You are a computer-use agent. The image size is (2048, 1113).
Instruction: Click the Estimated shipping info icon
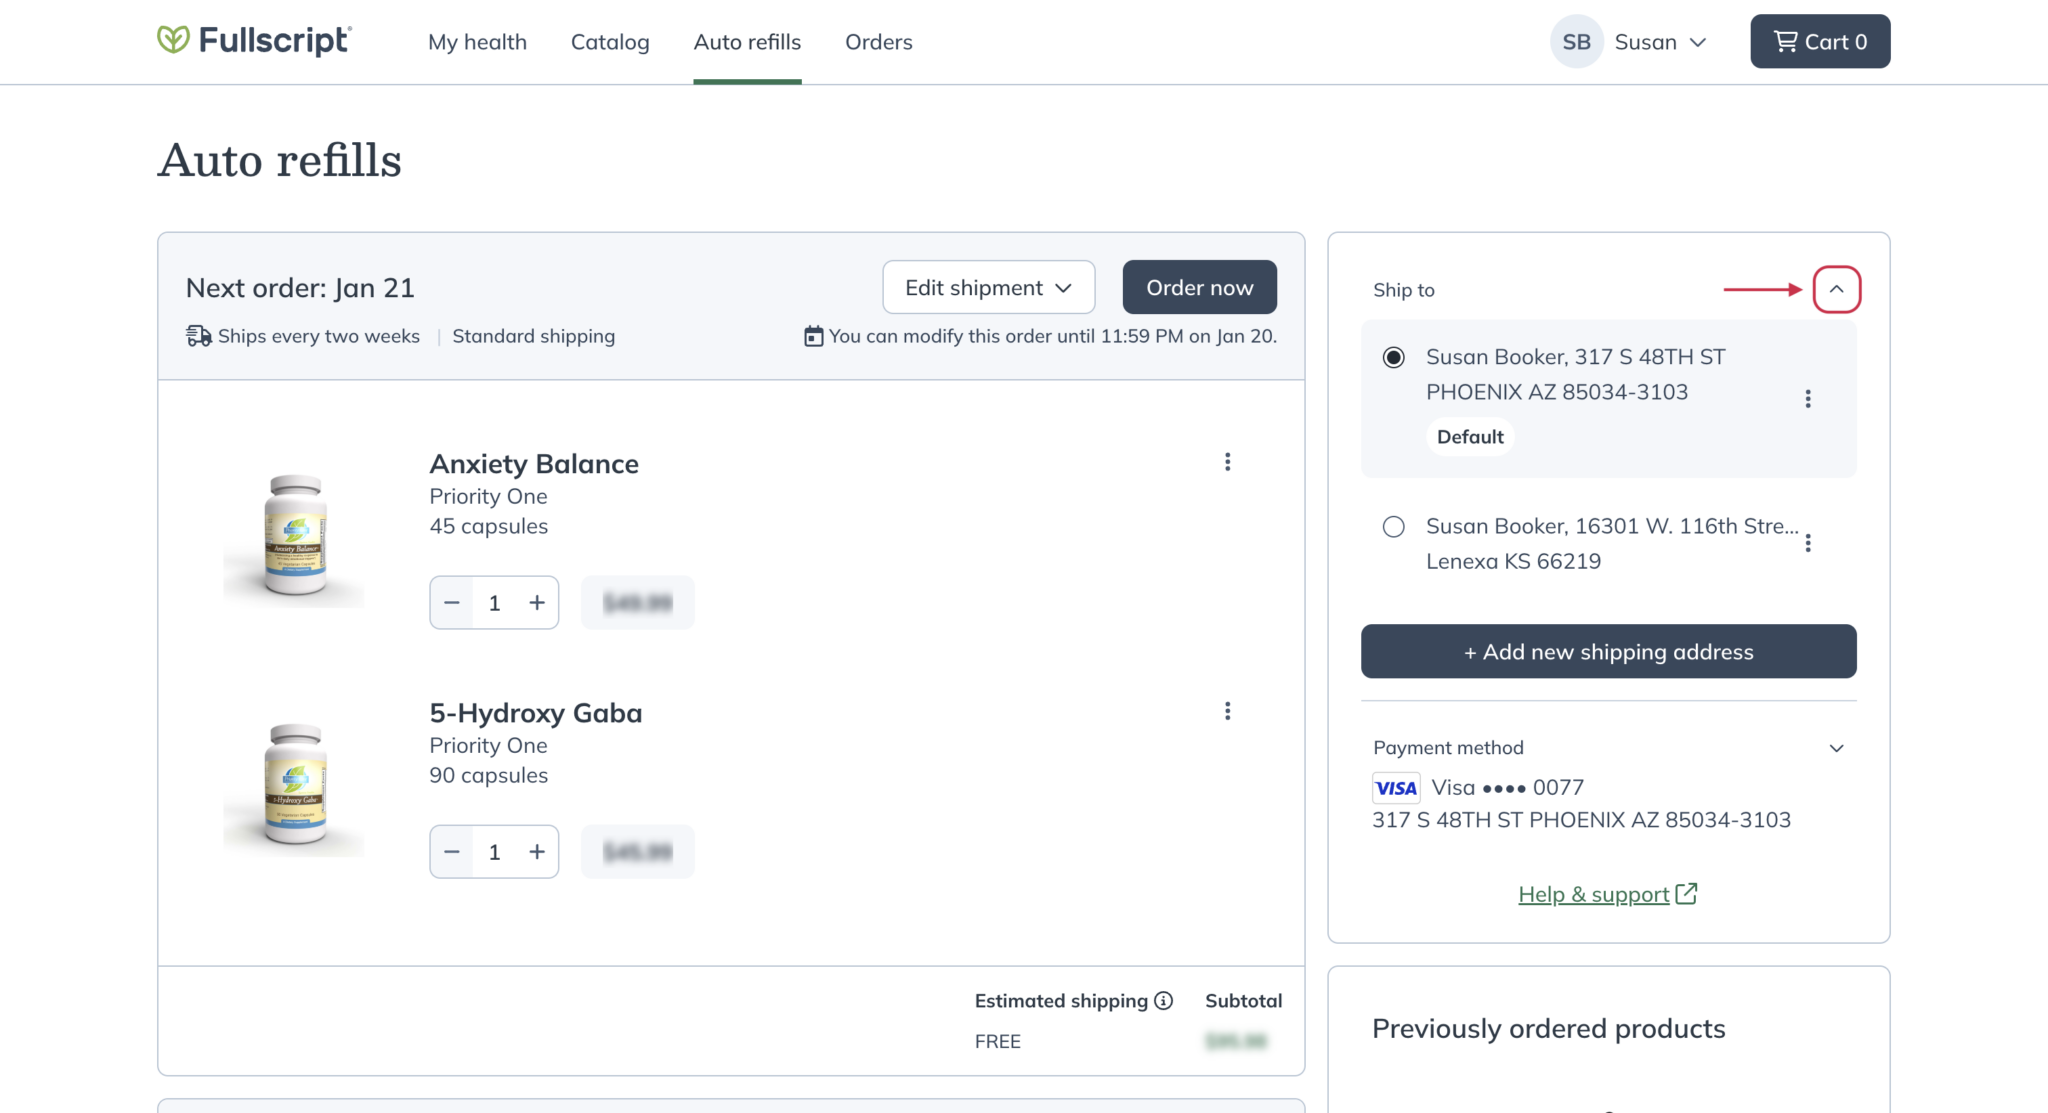pyautogui.click(x=1163, y=1001)
